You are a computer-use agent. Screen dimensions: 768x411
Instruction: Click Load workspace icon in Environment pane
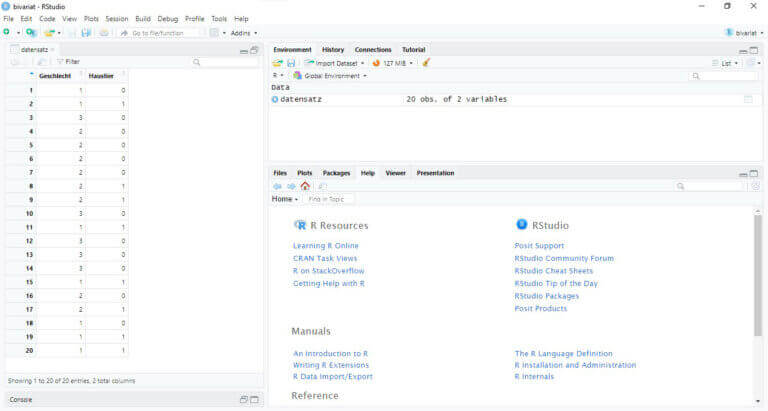click(x=278, y=63)
